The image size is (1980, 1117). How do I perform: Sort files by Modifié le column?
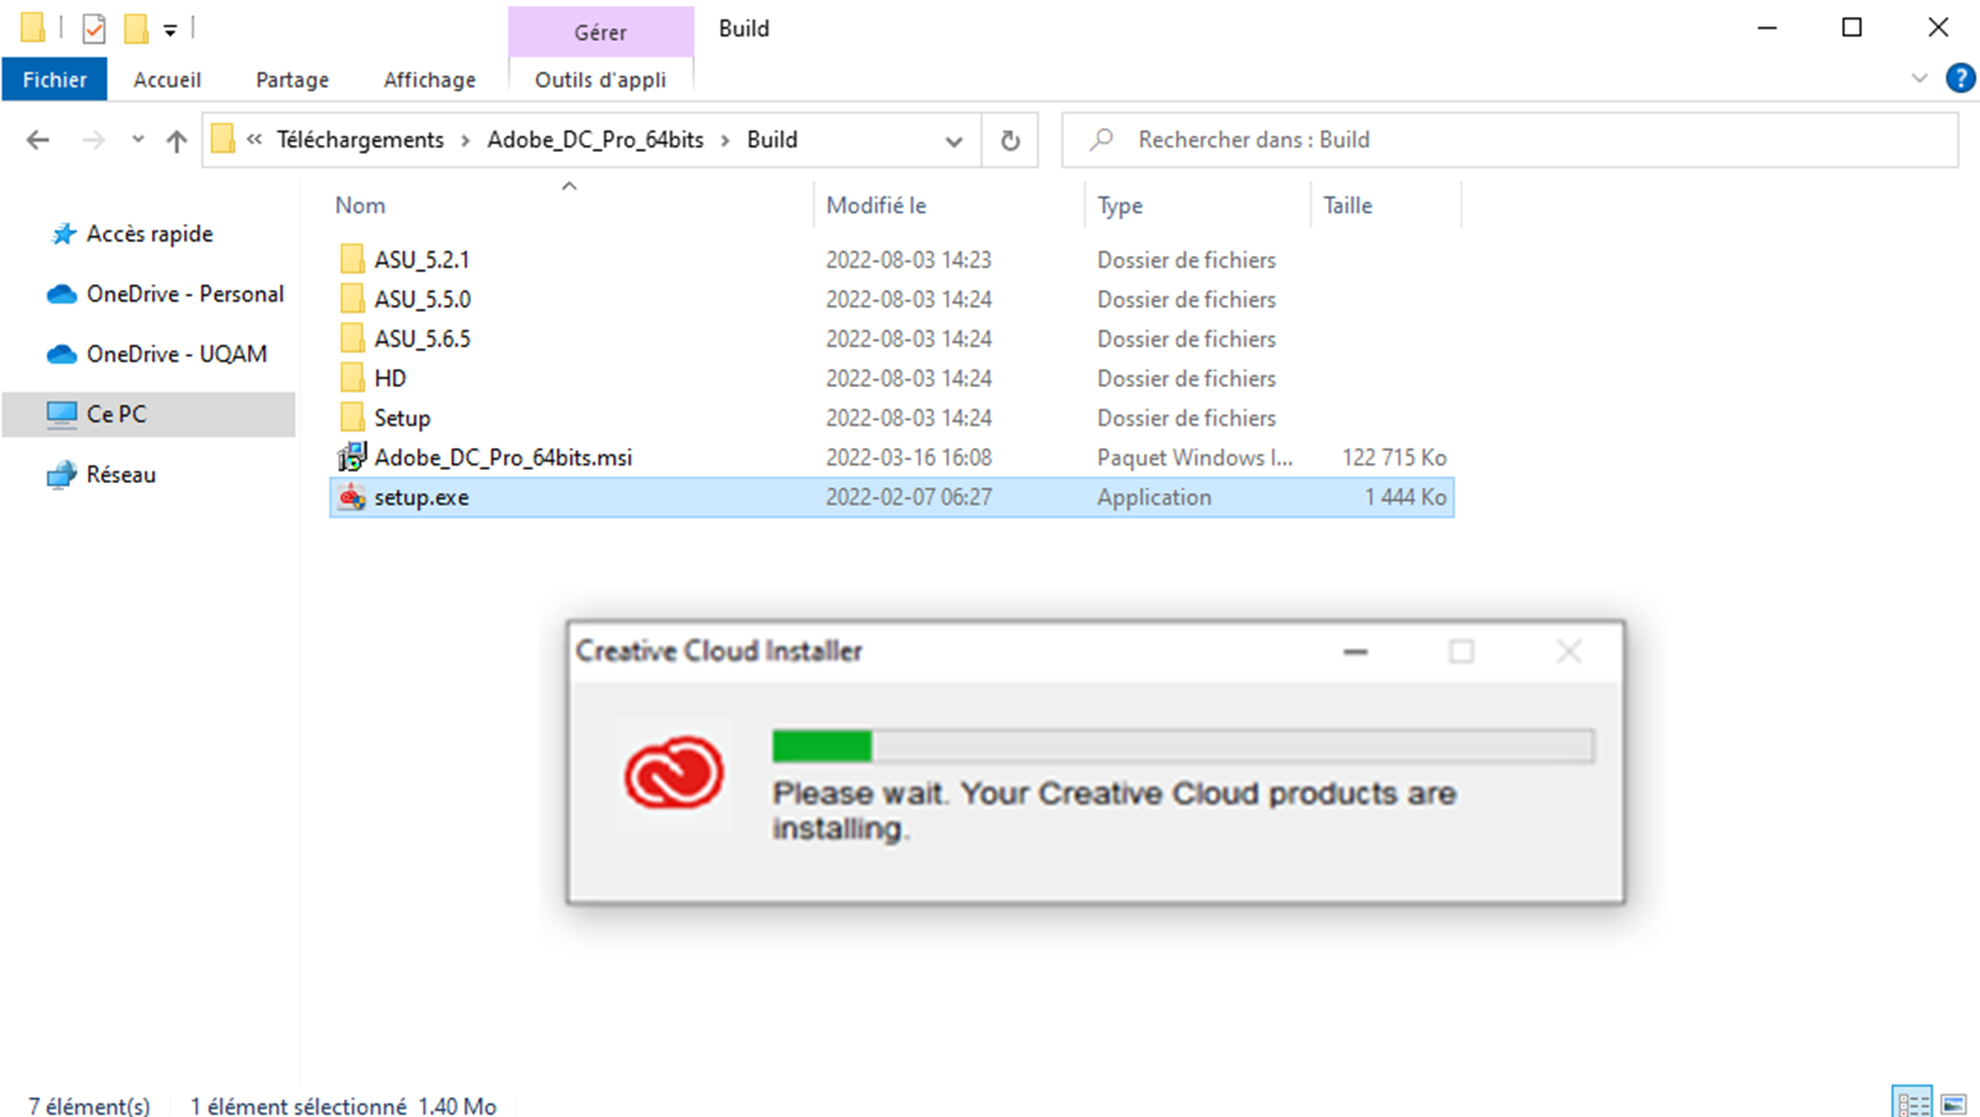click(876, 205)
